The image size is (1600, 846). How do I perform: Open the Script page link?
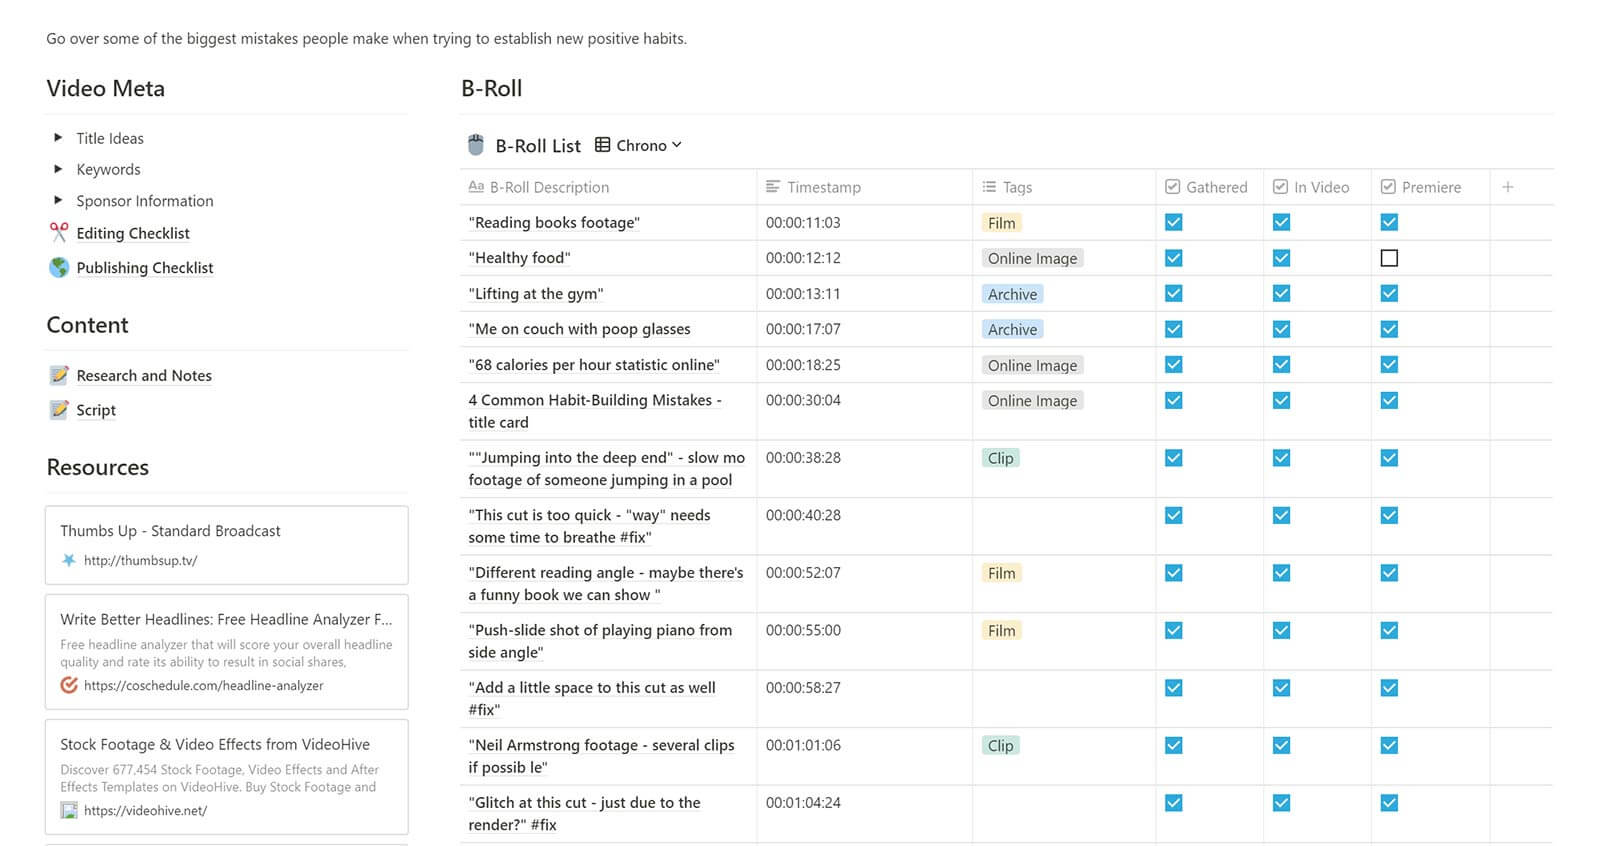(96, 410)
